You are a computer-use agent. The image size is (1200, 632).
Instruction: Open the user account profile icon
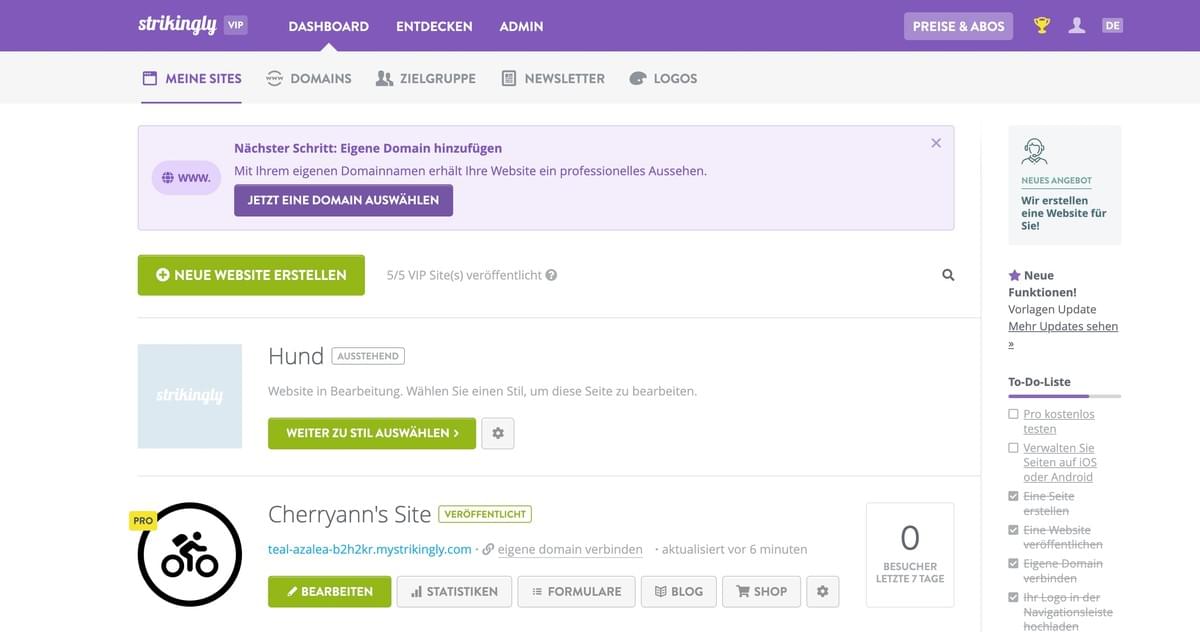1077,26
